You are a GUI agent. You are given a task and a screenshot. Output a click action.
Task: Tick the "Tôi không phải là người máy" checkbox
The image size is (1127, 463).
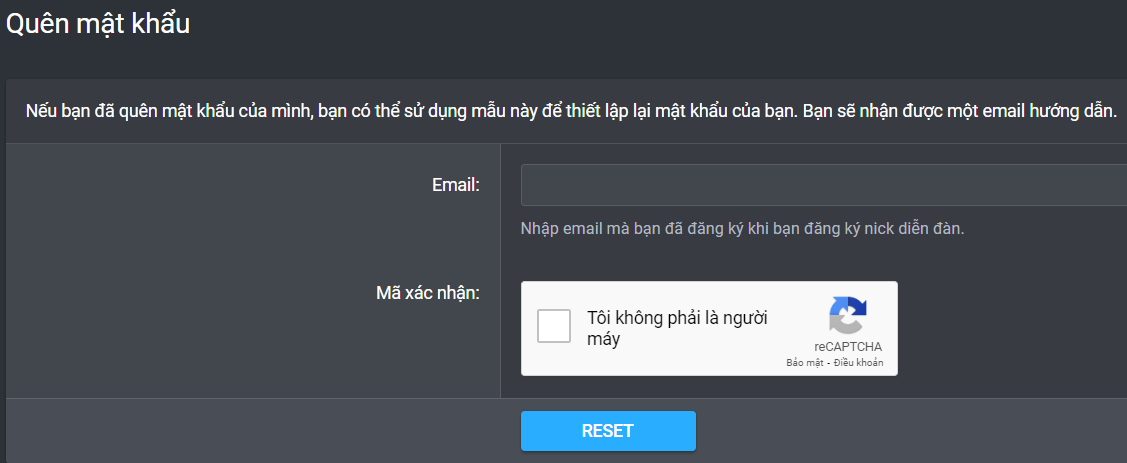pos(554,326)
